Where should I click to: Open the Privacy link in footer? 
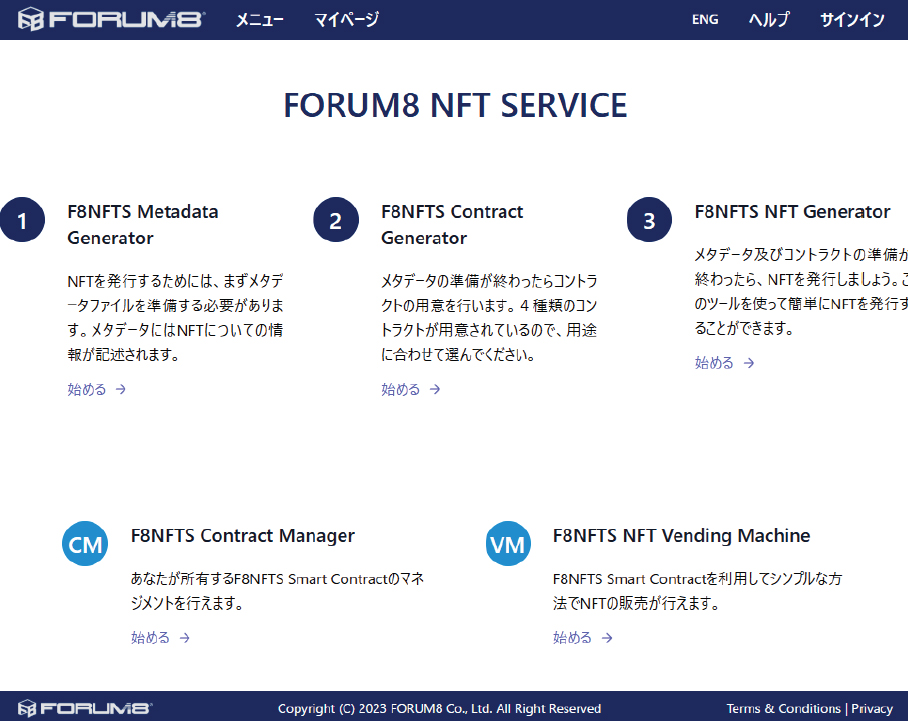click(x=872, y=709)
